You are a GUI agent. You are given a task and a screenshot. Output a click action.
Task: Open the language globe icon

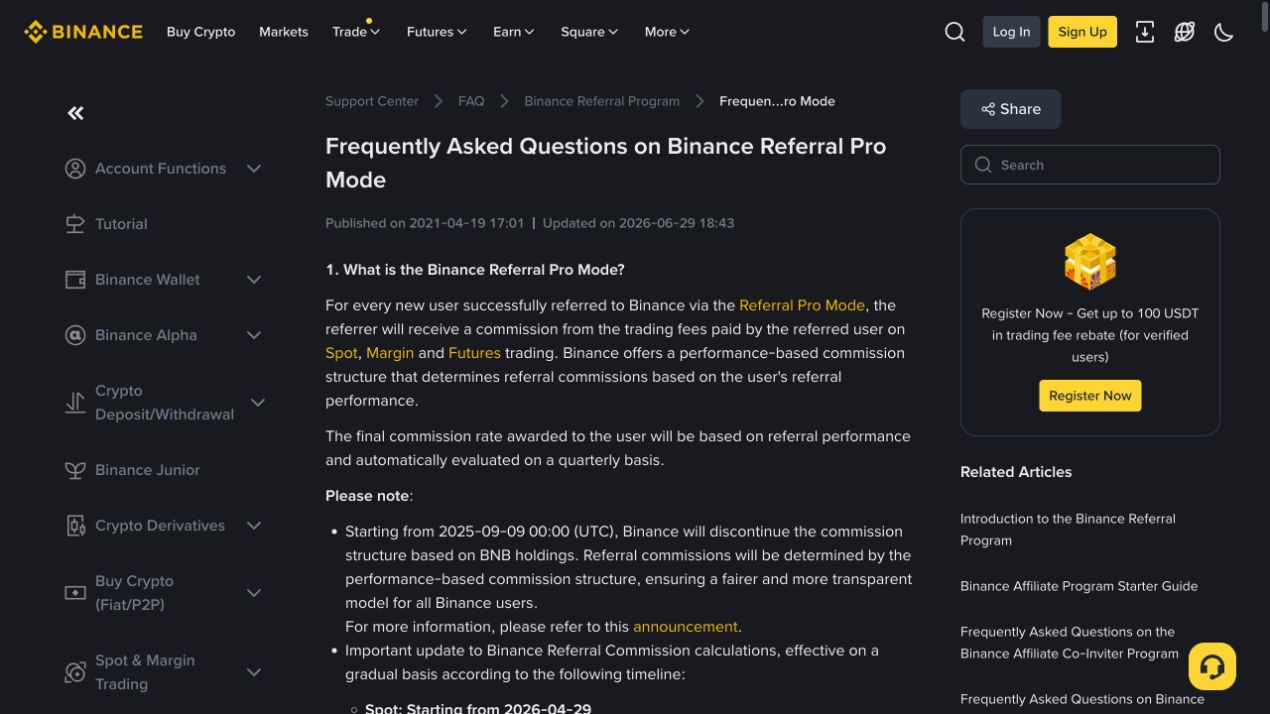pos(1185,32)
